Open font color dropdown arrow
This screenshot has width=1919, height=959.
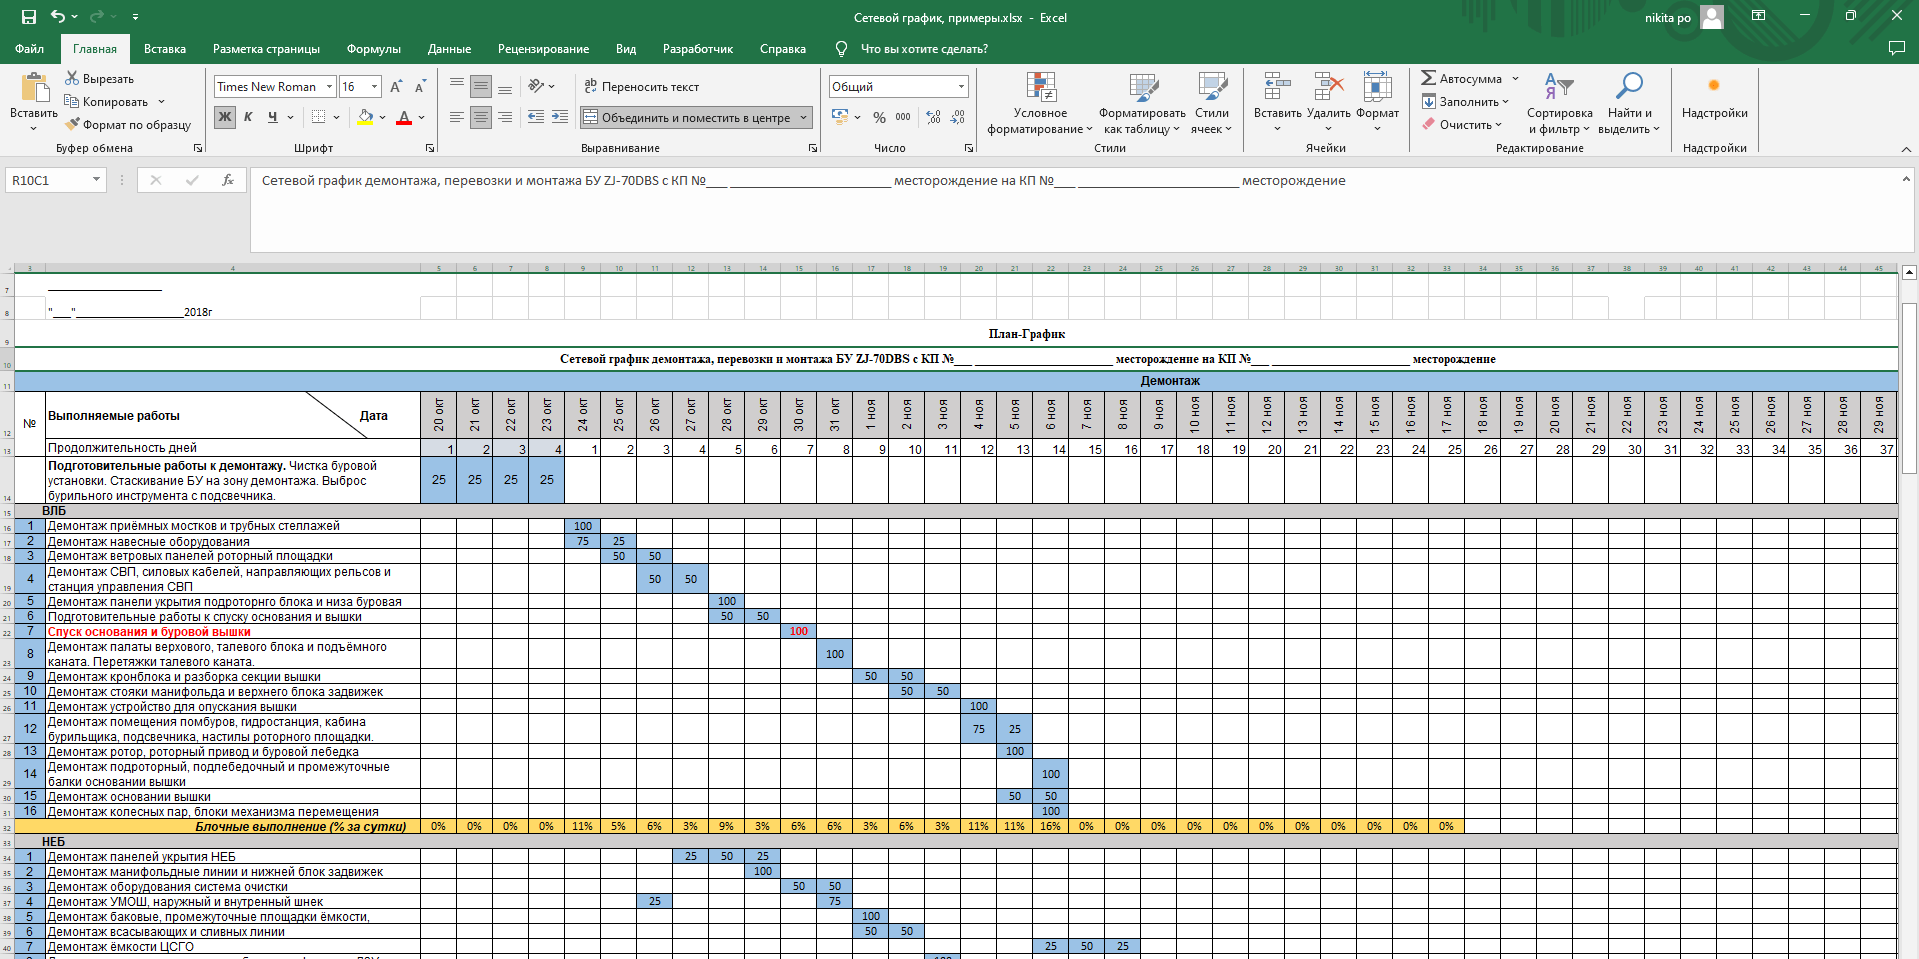(x=421, y=117)
